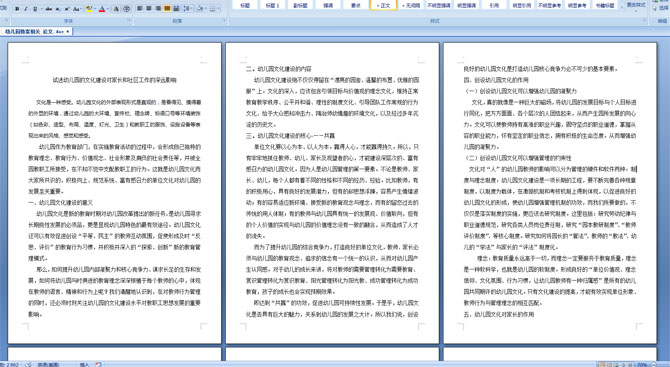Click the borders icon
This screenshot has height=367, width=670.
tap(213, 9)
